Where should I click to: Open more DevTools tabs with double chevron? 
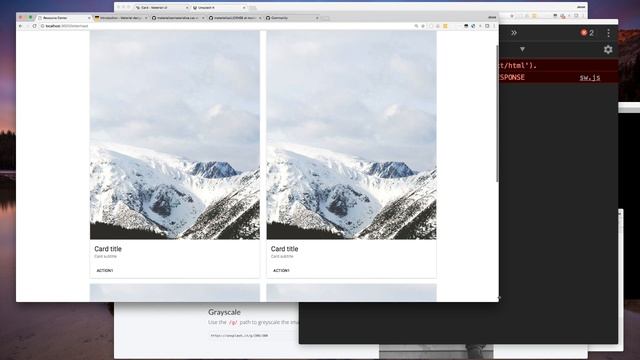[514, 33]
